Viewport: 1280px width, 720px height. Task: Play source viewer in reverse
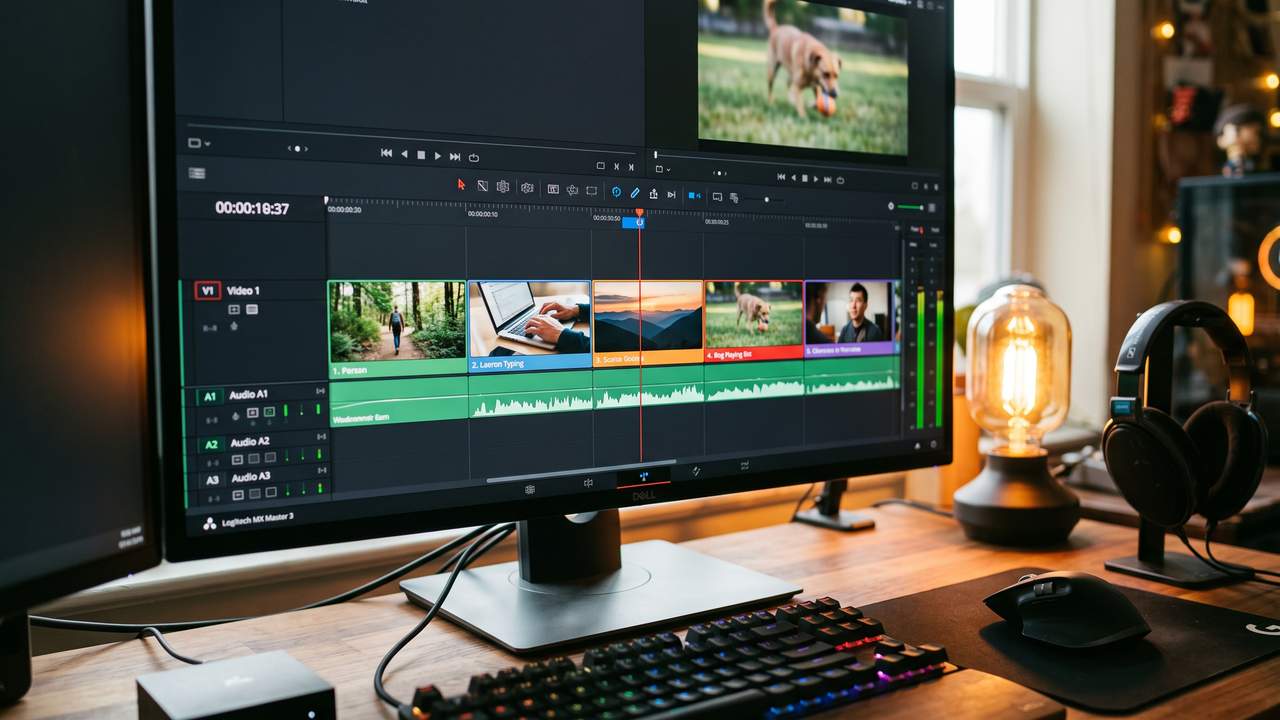click(x=404, y=154)
